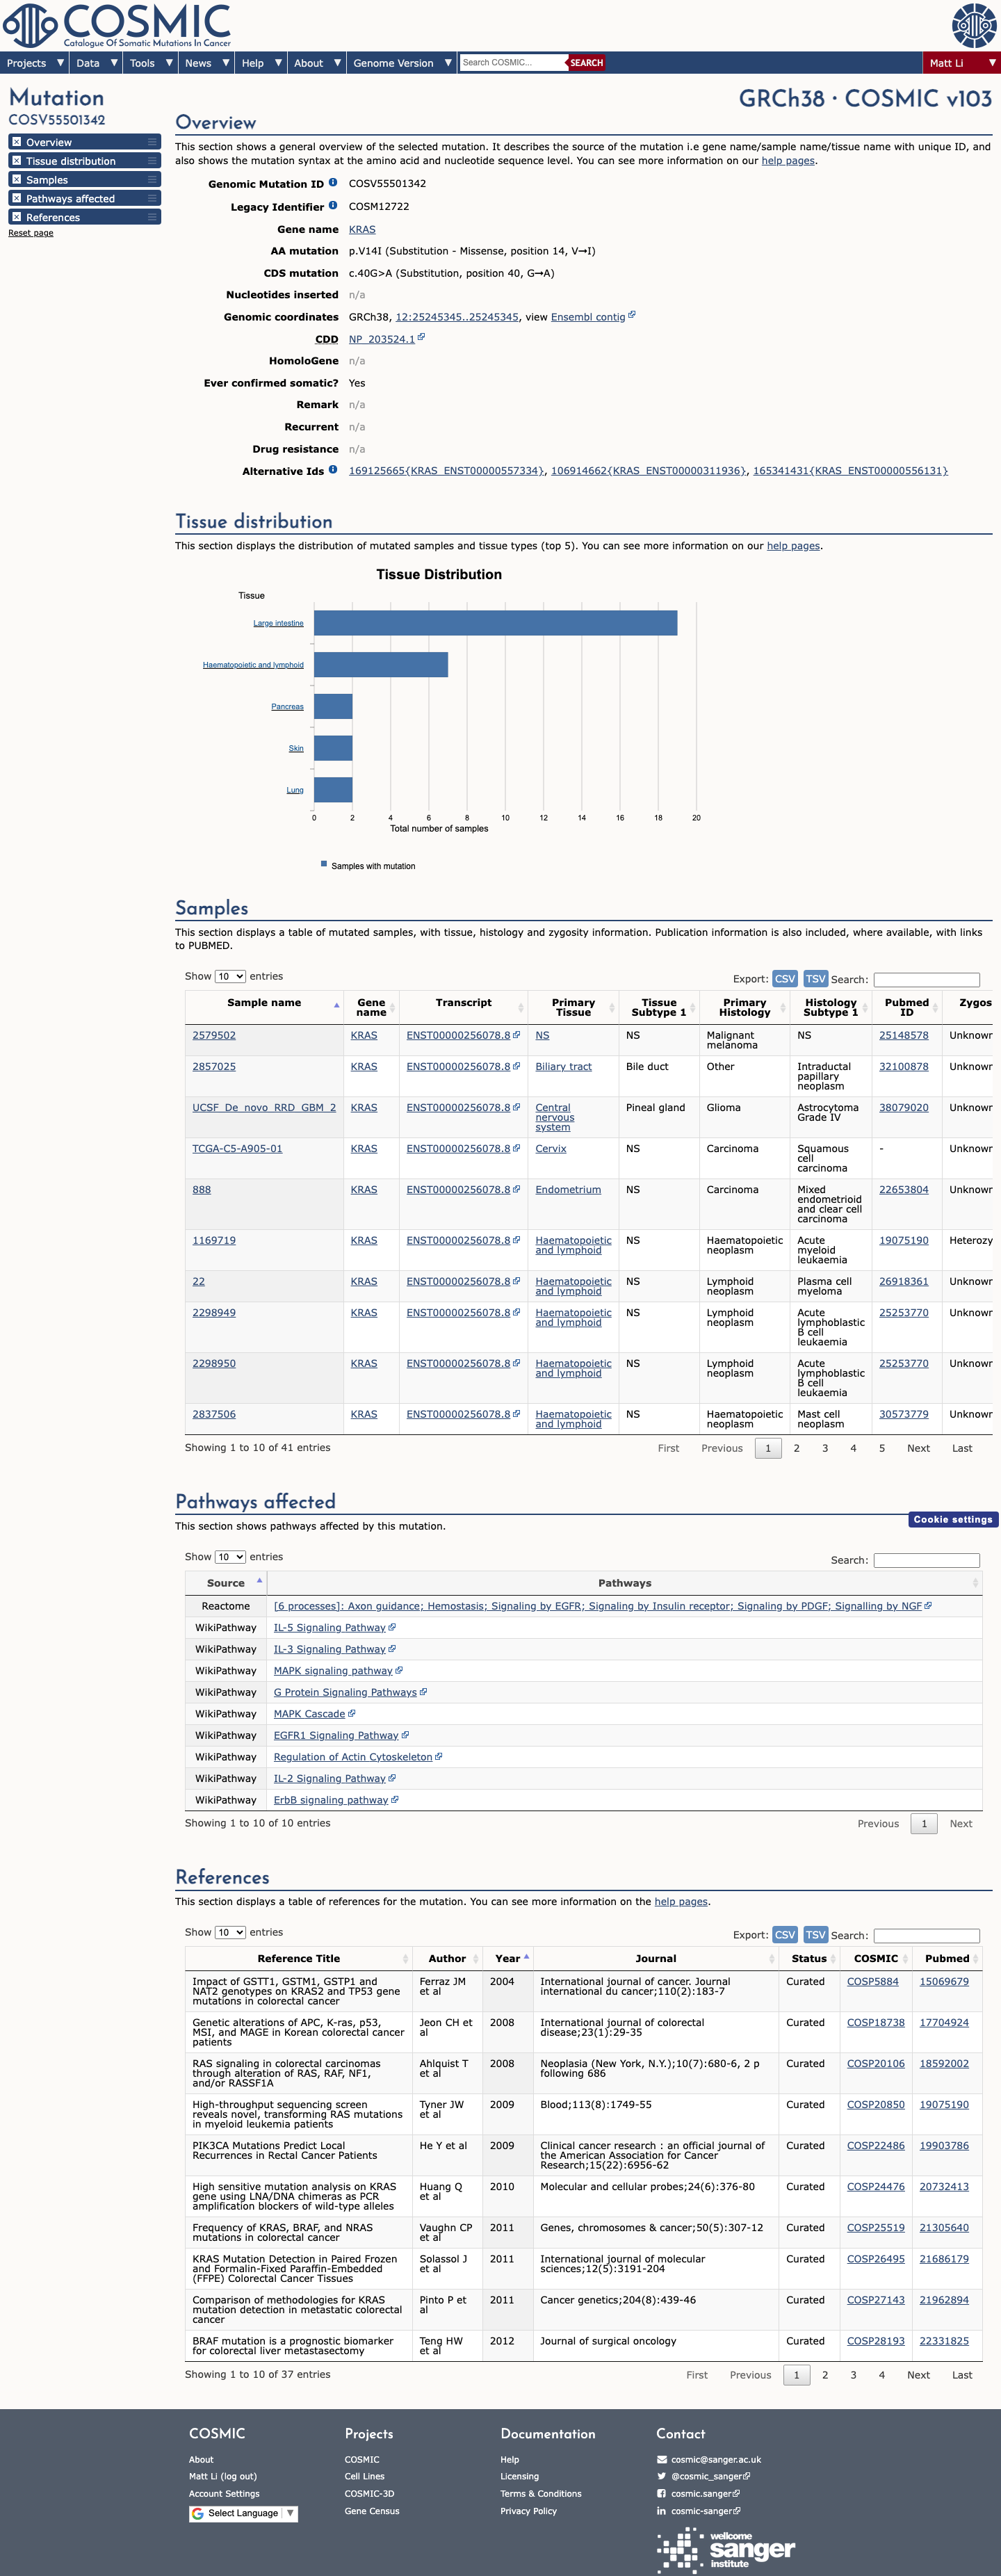The width and height of the screenshot is (1001, 2576).
Task: Open genomic coordinates link 12:25245345..25245345
Action: click(457, 317)
